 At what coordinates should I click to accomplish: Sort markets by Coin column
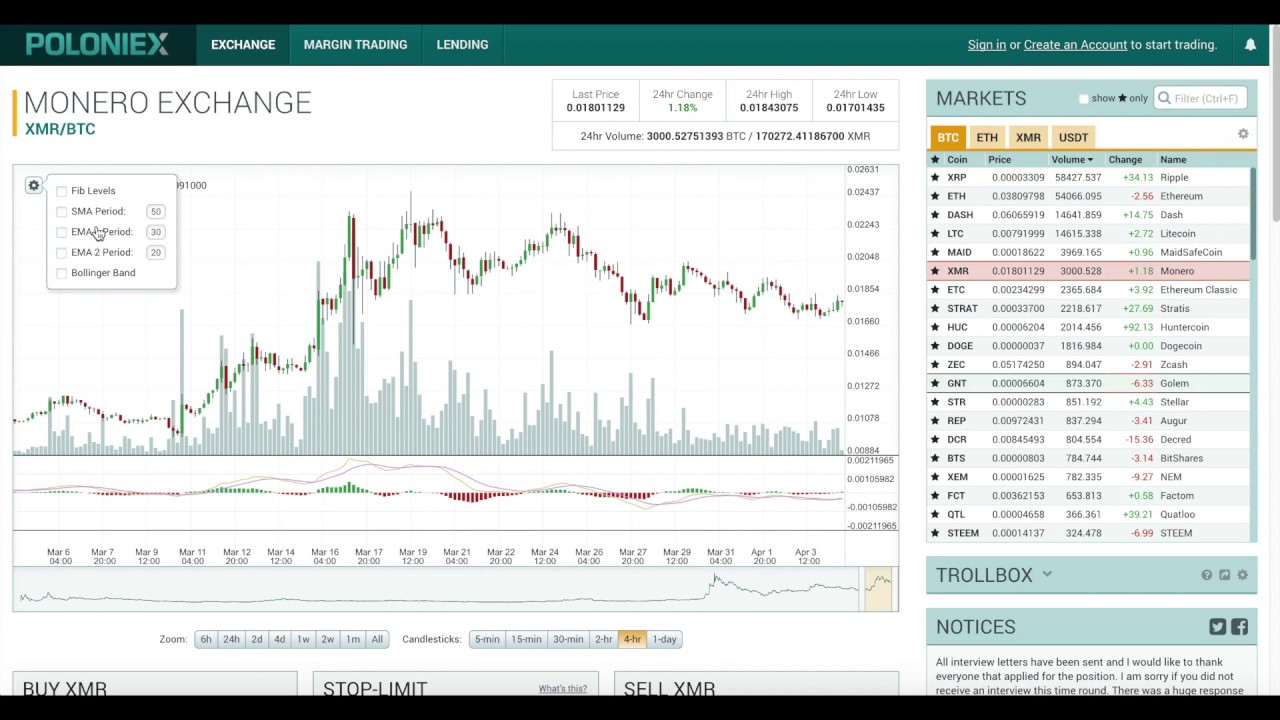click(x=957, y=160)
